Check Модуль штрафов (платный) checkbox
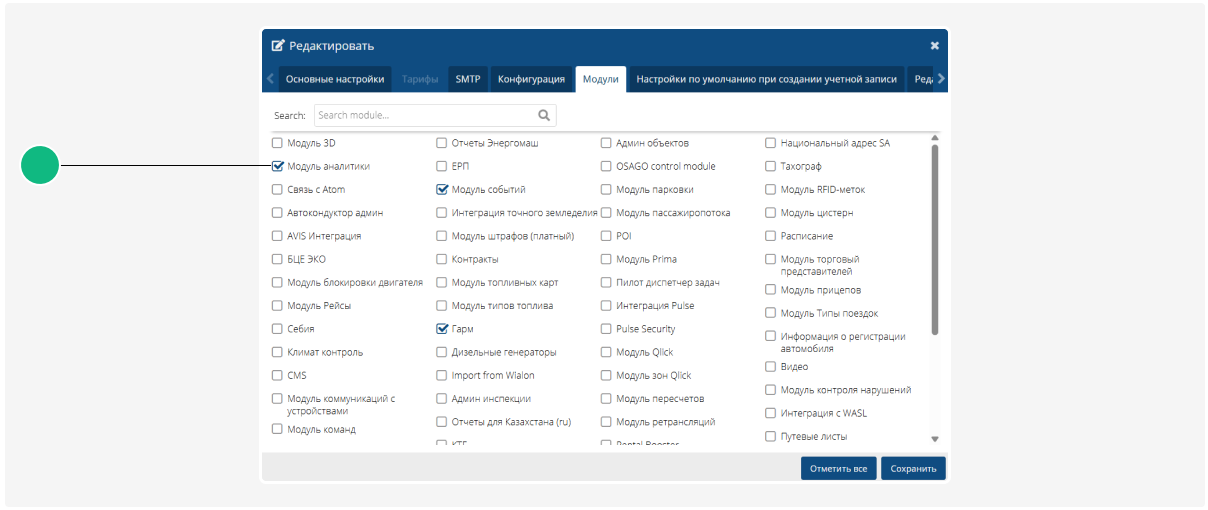1208x510 pixels. click(x=442, y=236)
